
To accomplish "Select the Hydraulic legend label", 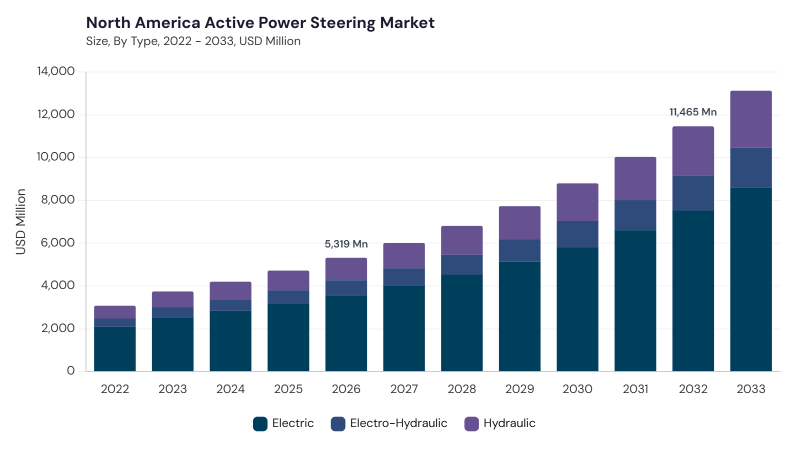I will (509, 423).
